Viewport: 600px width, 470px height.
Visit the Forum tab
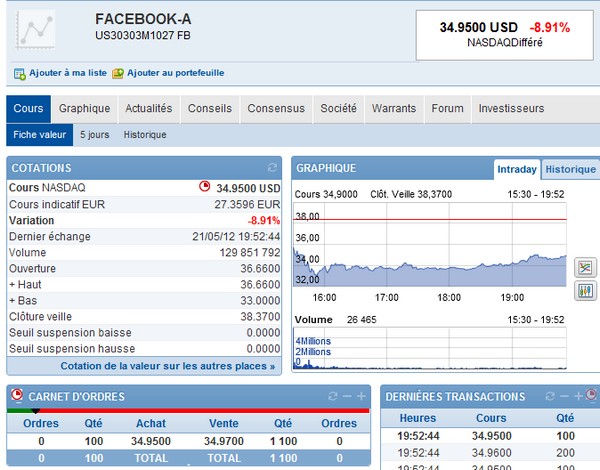pyautogui.click(x=448, y=109)
